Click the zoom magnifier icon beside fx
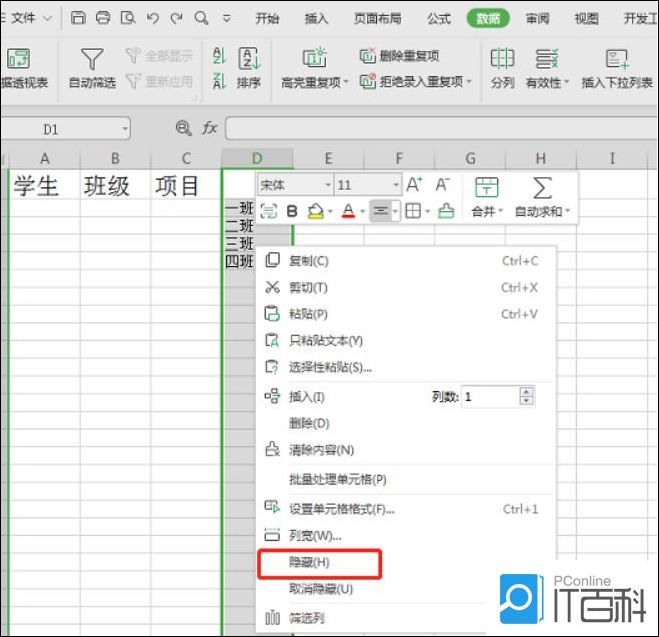659x637 pixels. coord(184,128)
